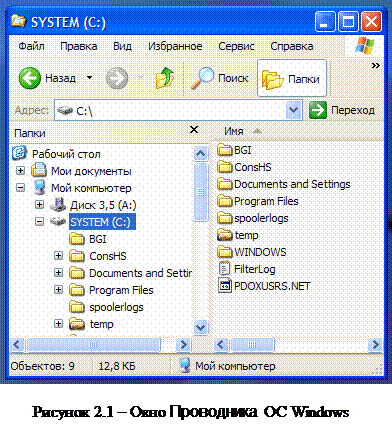Collapse Мой компьютер tree node
The image size is (392, 446).
[x=21, y=188]
